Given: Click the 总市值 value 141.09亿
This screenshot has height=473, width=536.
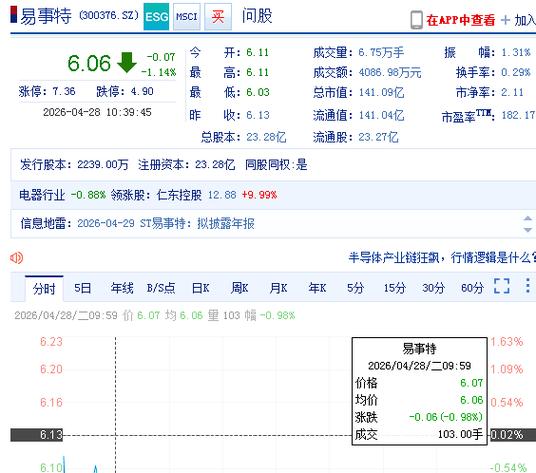Looking at the screenshot, I should pos(381,92).
